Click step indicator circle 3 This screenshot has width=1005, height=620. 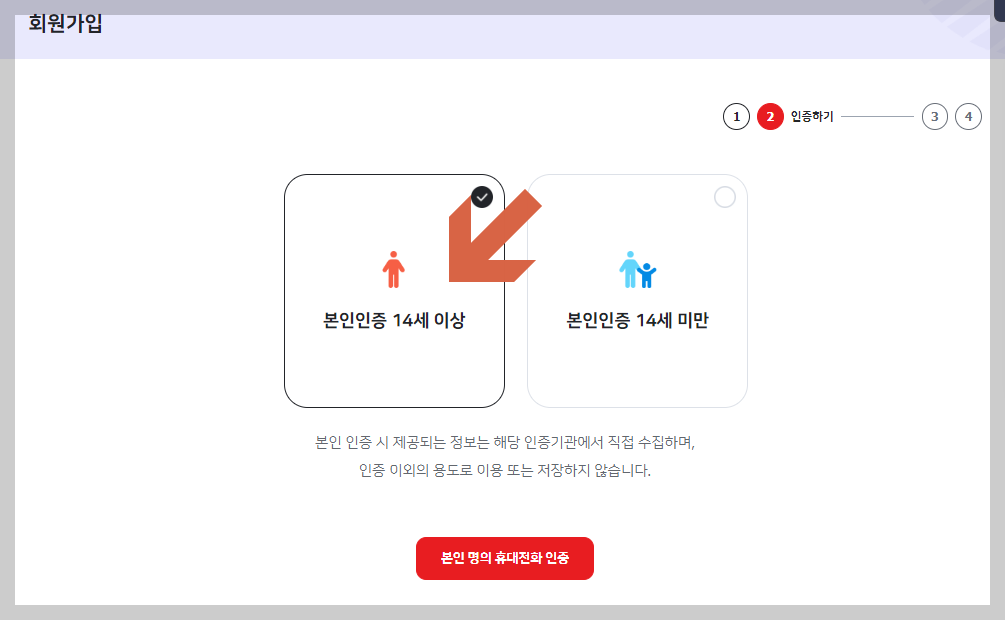point(934,116)
